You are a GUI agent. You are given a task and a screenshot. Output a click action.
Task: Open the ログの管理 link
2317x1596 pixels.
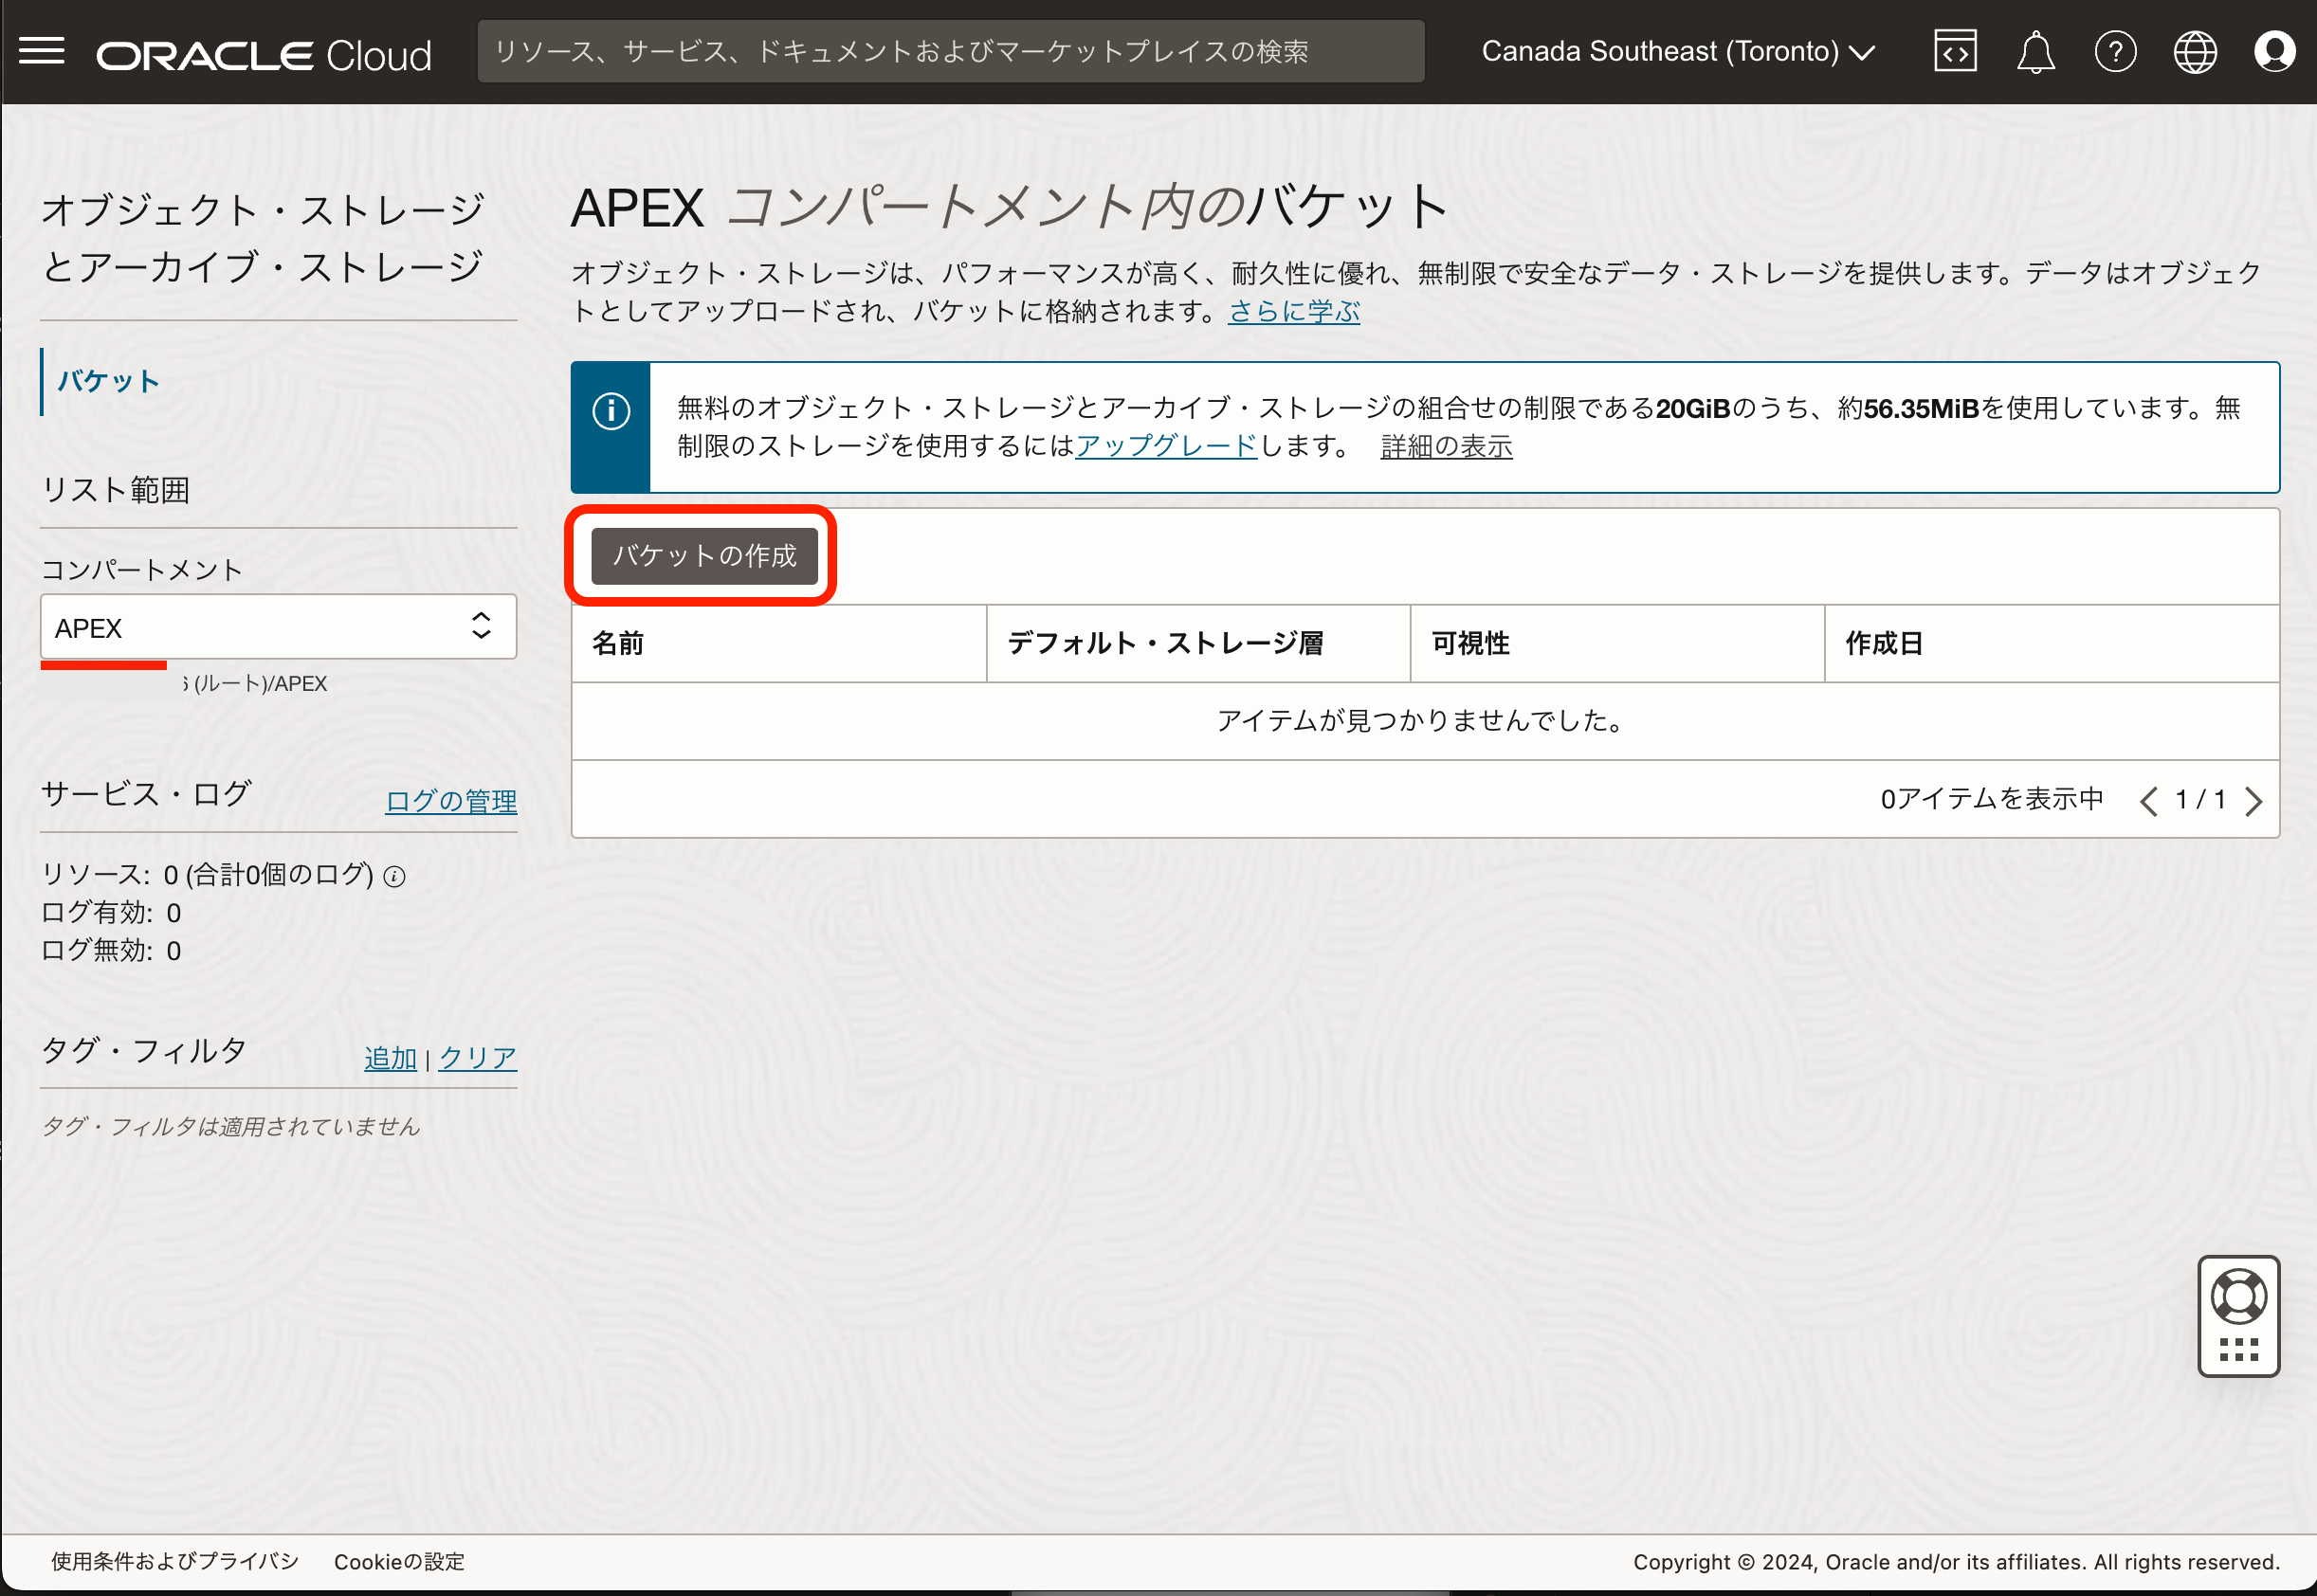(x=451, y=801)
